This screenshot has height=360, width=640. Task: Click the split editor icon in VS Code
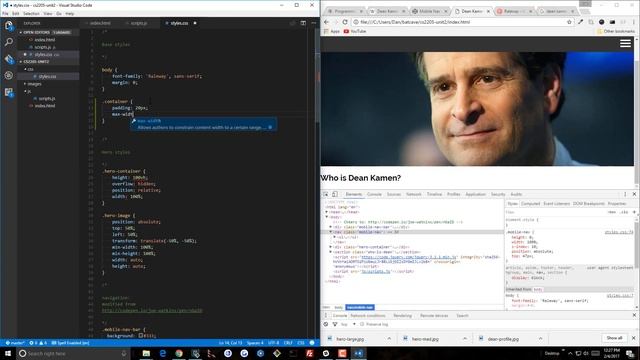coord(303,23)
